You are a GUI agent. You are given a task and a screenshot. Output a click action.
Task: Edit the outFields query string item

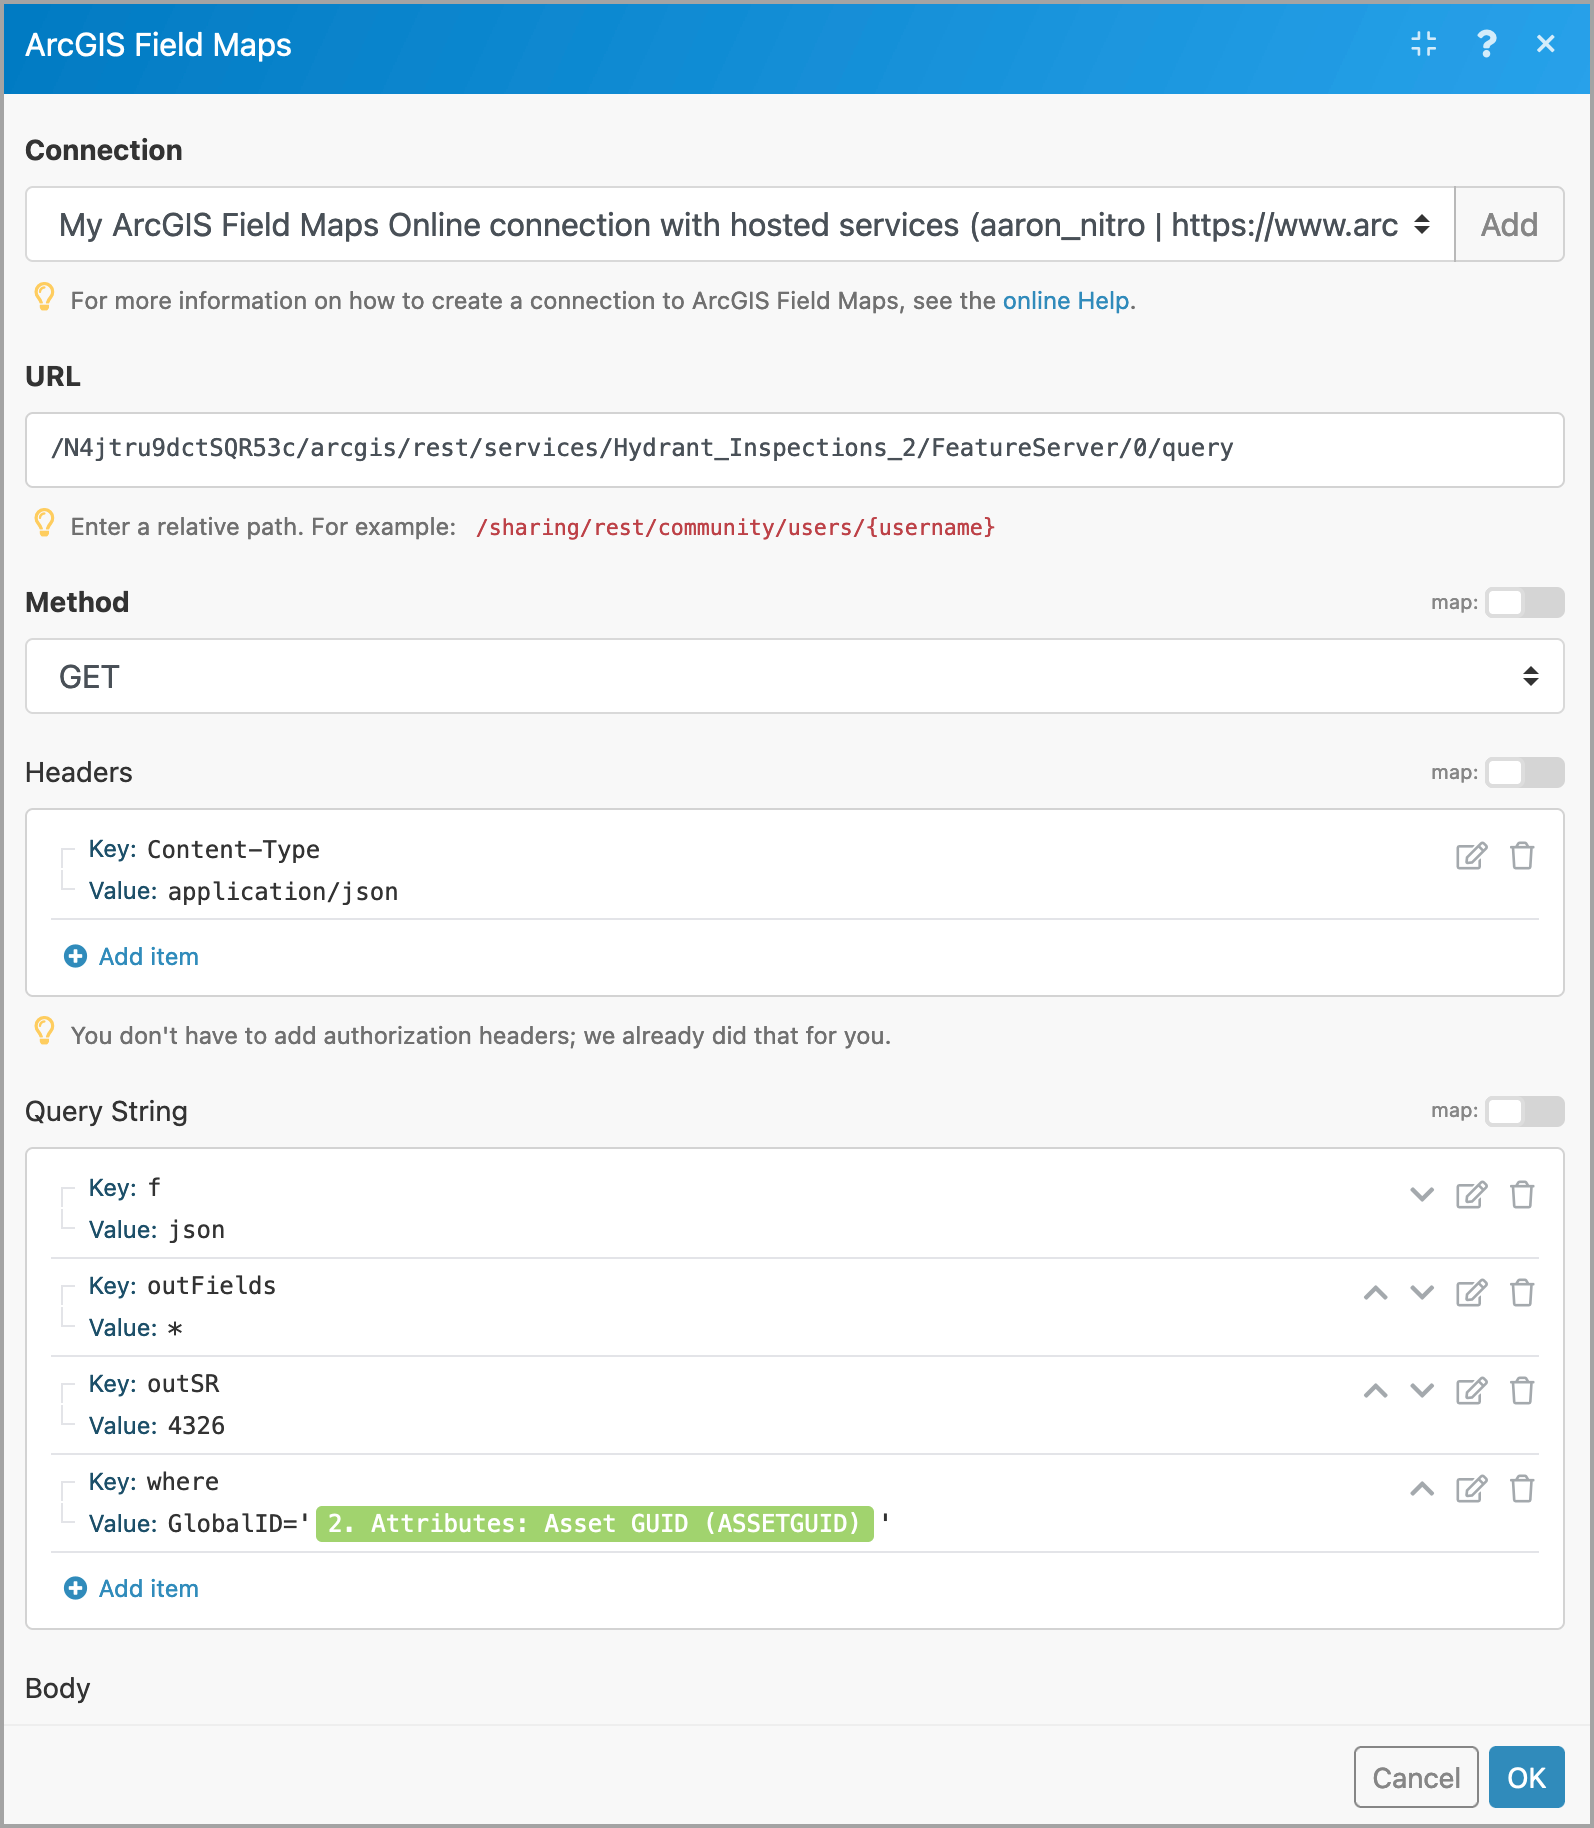(1471, 1293)
